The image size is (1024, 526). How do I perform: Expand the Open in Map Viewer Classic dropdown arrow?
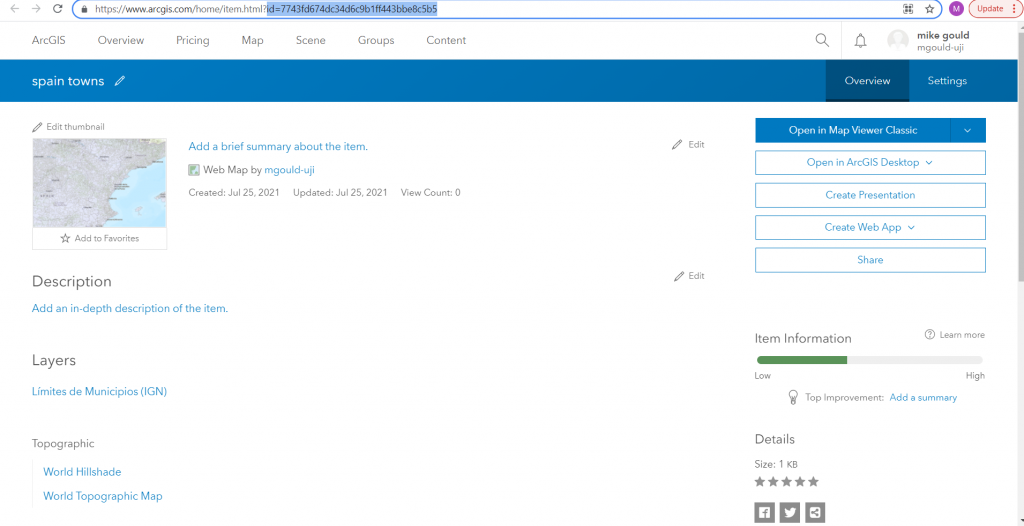tap(968, 130)
